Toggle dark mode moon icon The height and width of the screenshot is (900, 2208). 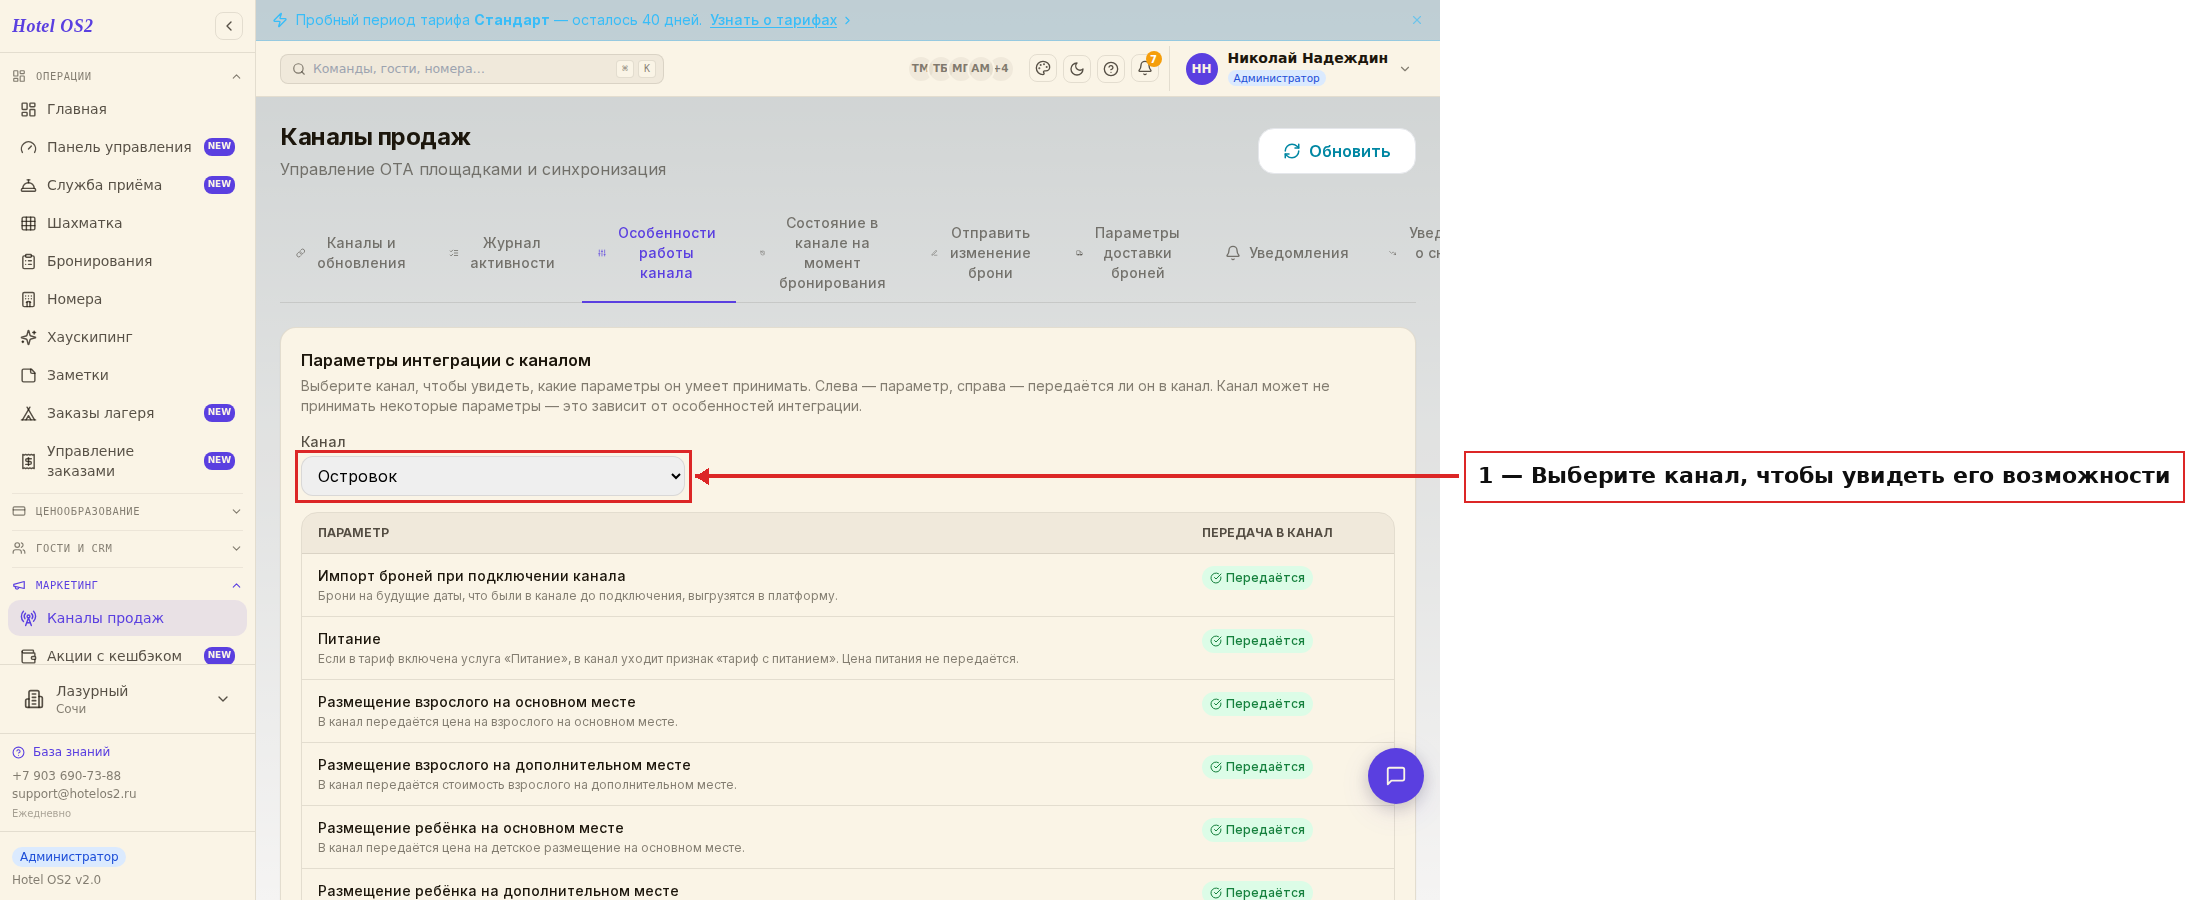(1077, 69)
